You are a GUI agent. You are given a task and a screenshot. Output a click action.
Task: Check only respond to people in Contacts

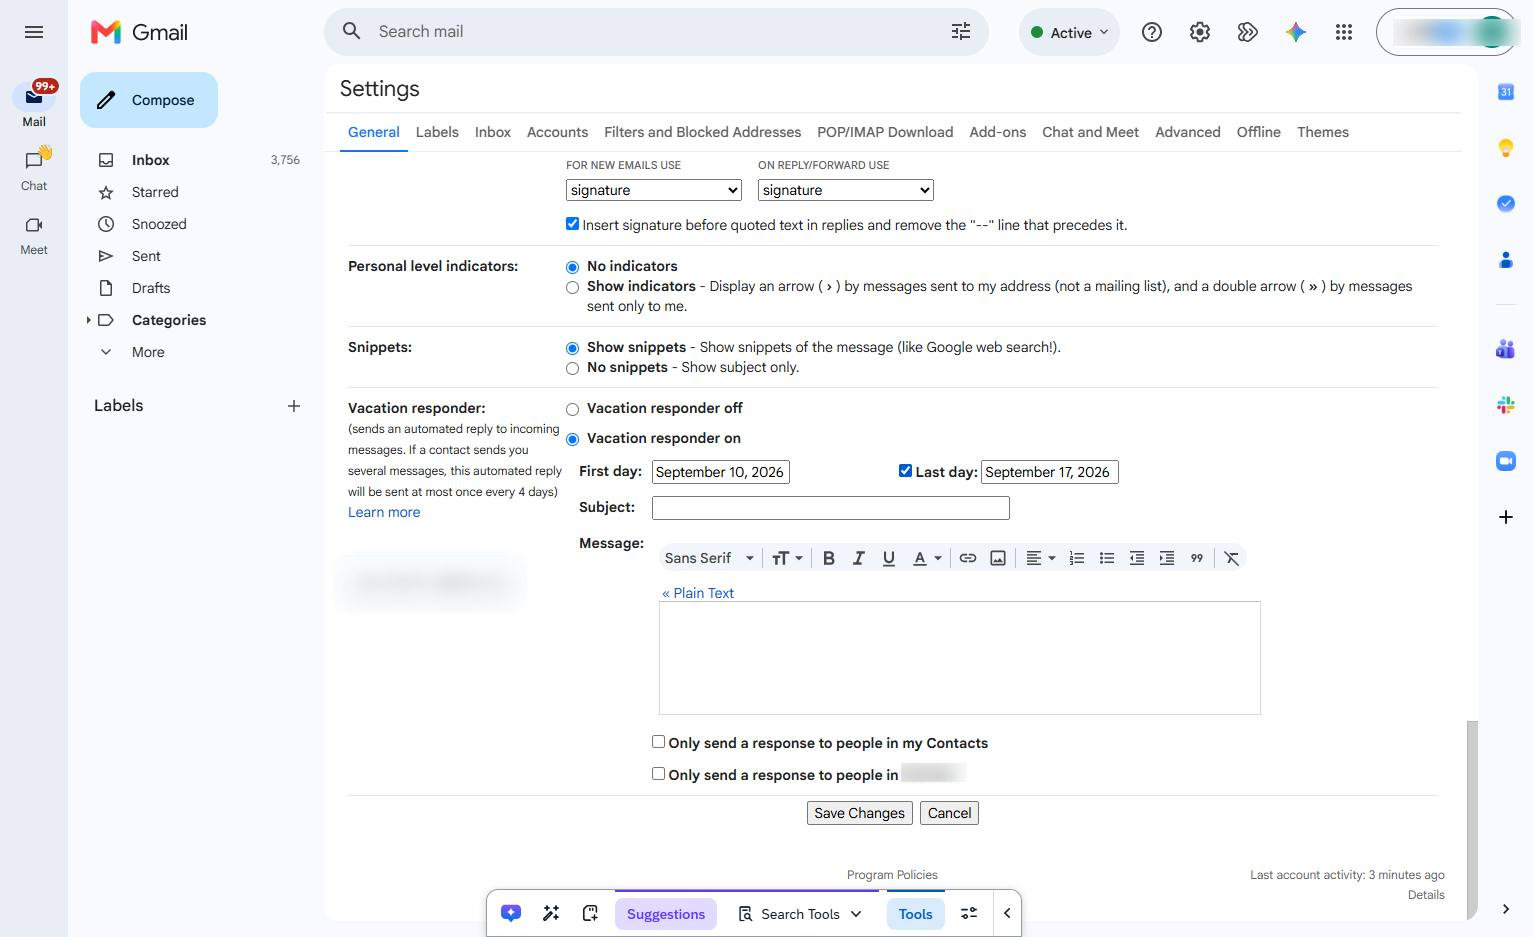click(658, 742)
